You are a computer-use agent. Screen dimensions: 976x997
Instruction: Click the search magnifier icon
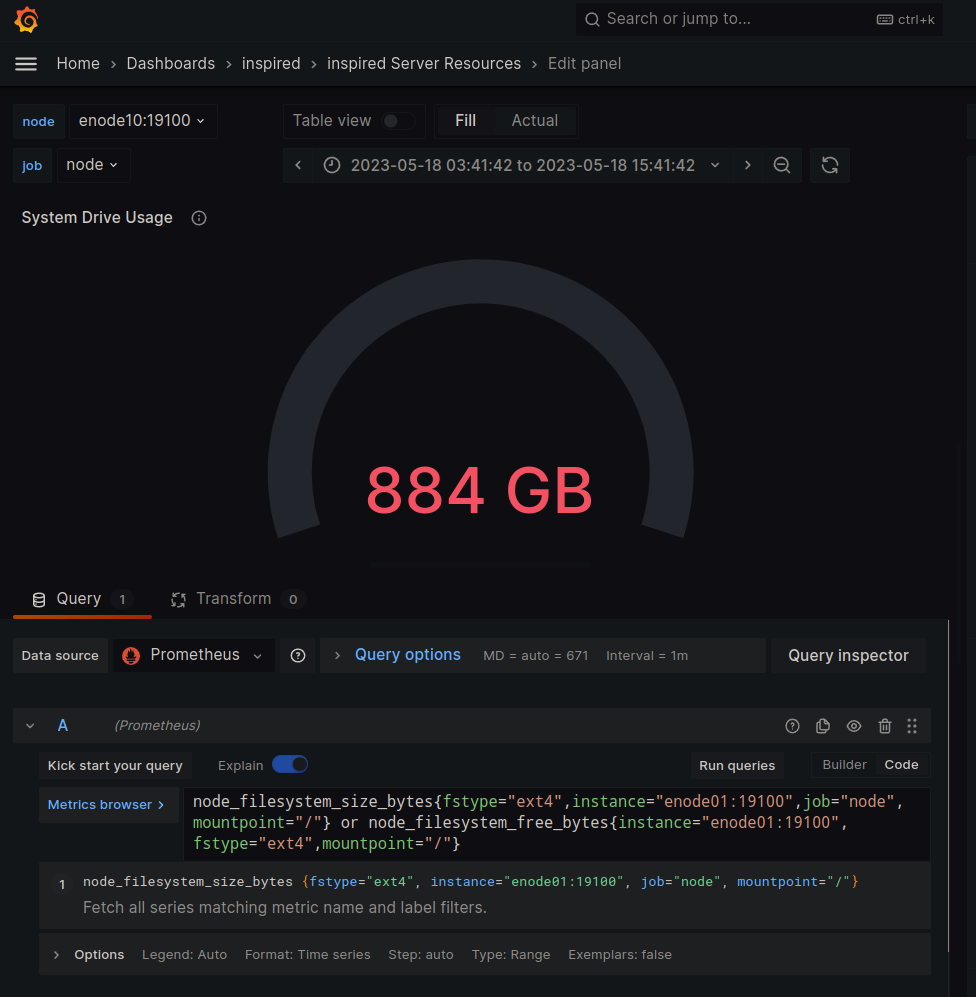592,20
